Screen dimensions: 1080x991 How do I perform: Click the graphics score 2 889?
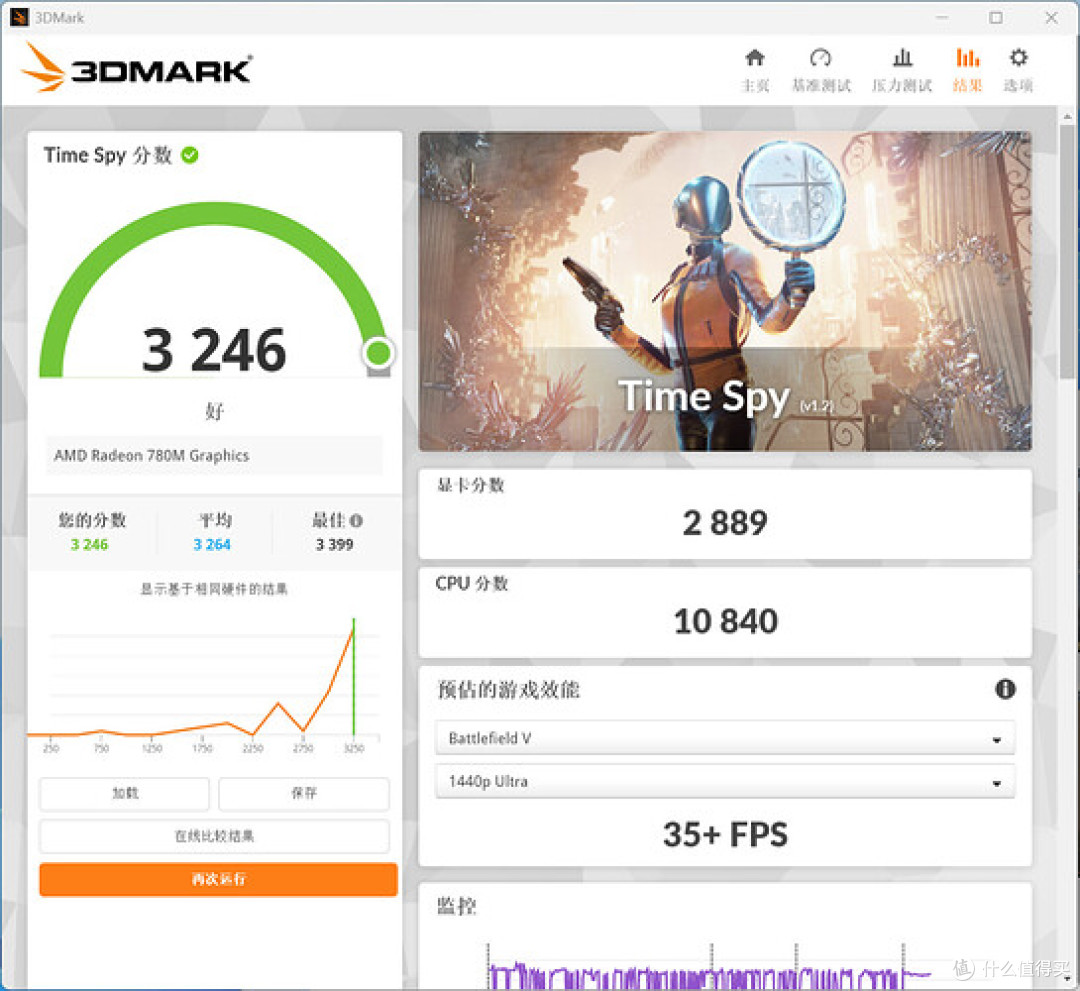pos(725,523)
